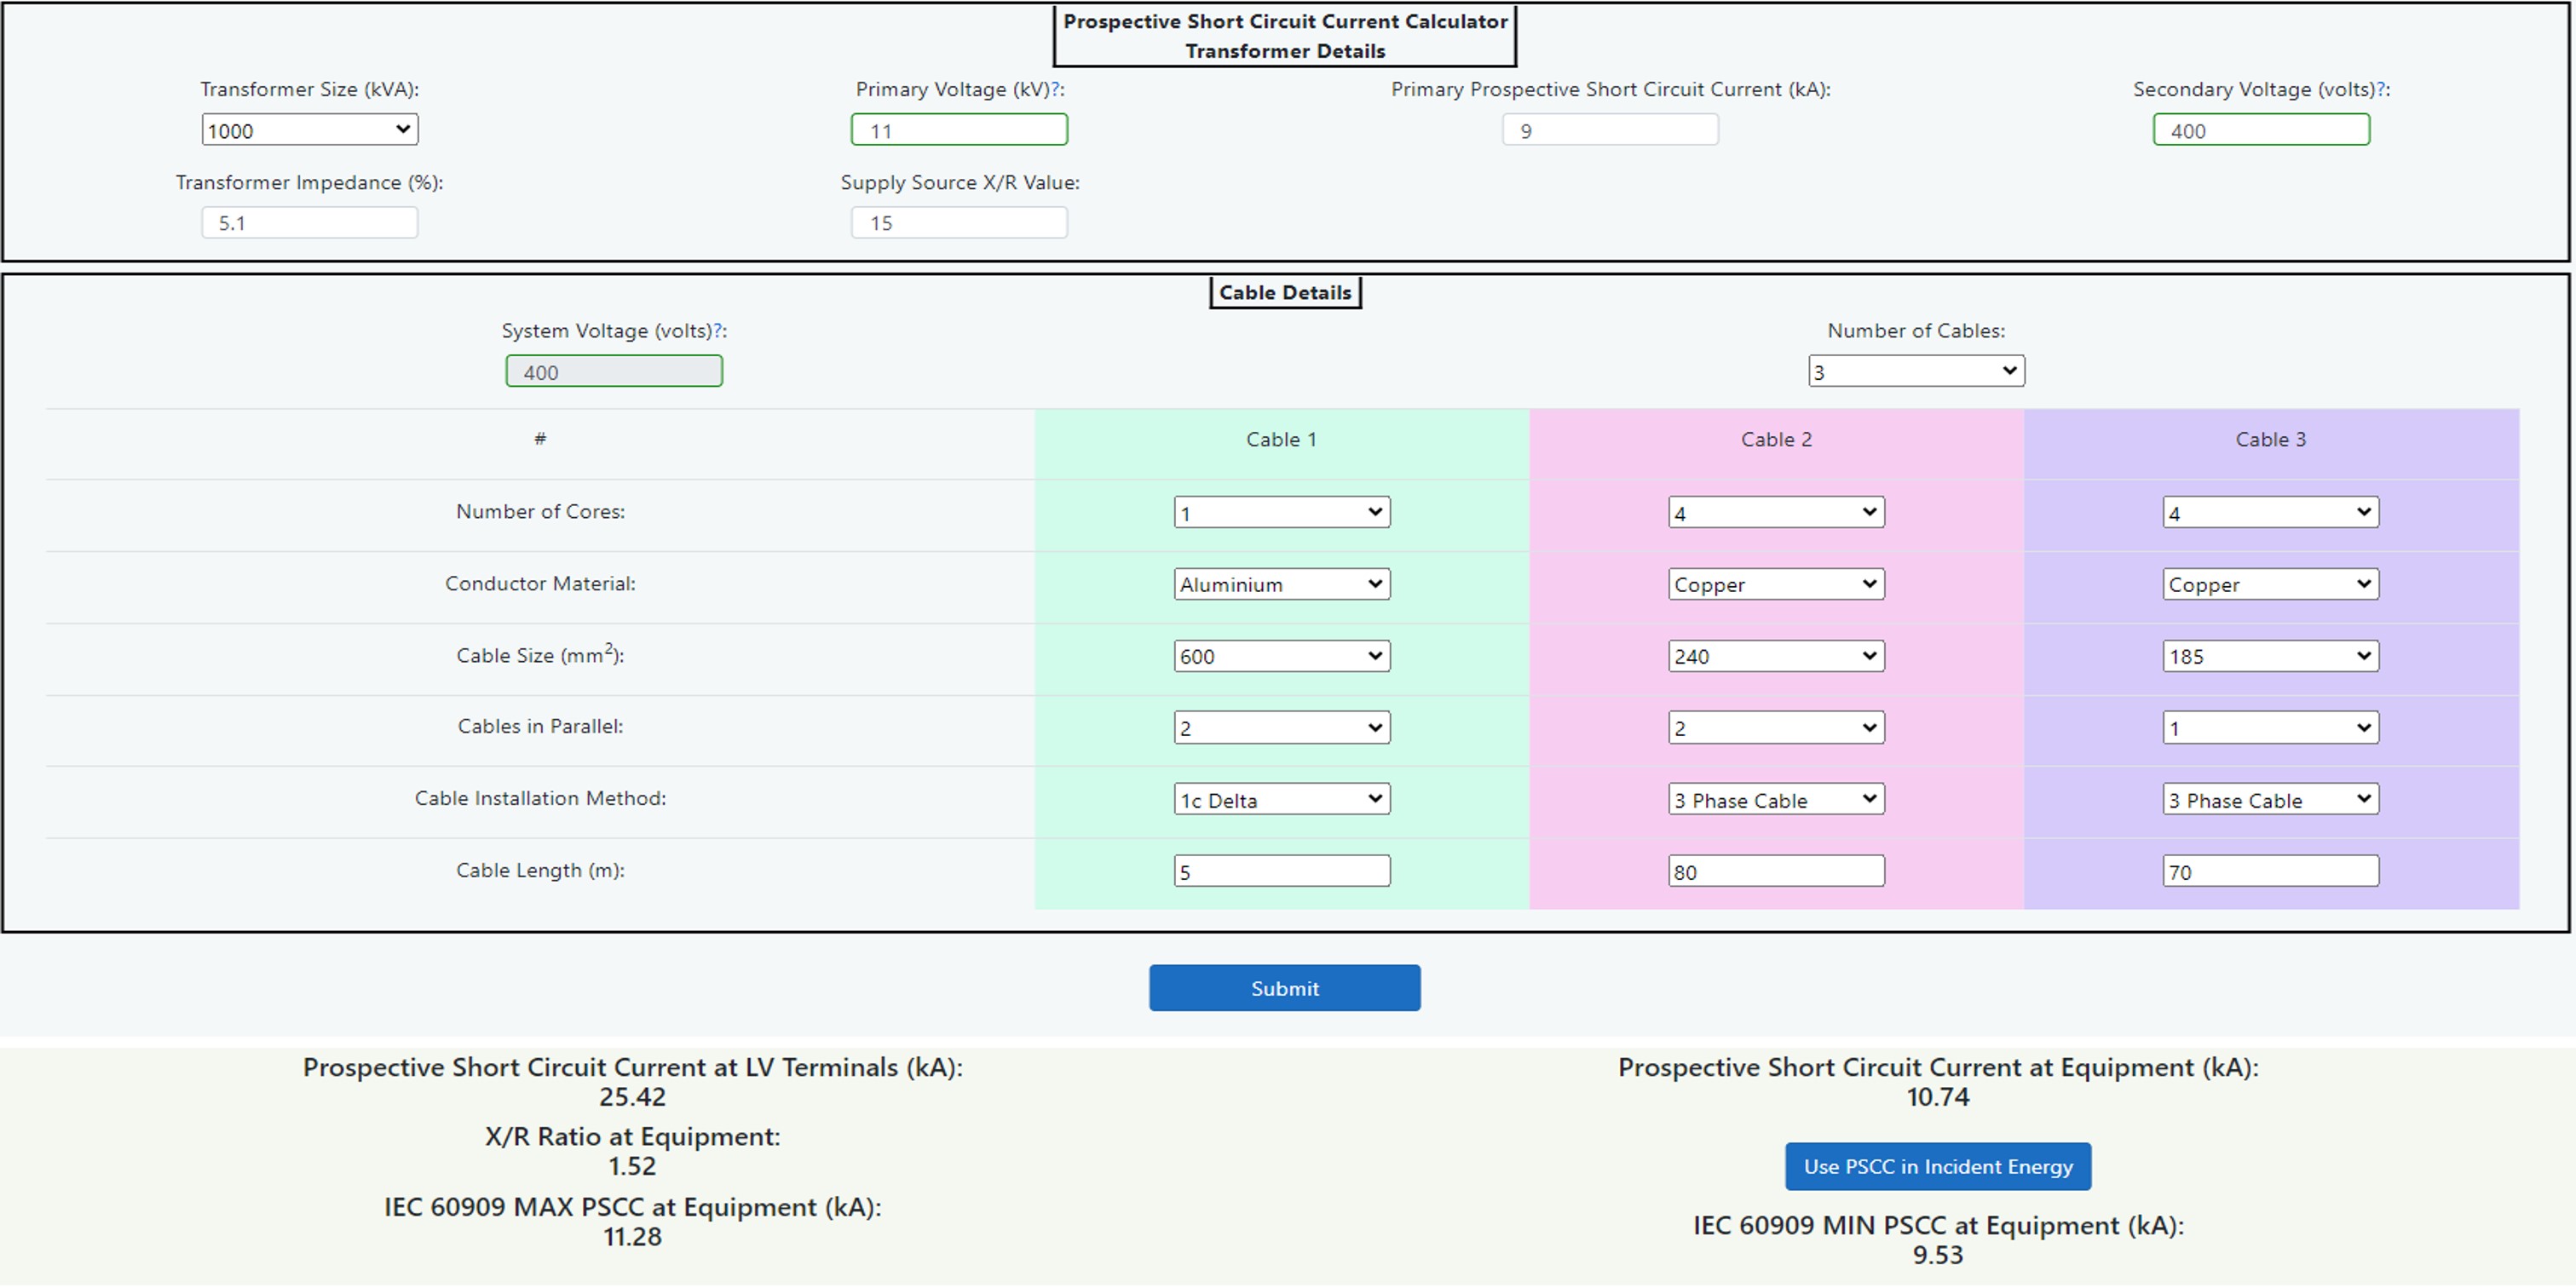Click the Submit button to calculate
This screenshot has height=1288, width=2576.
pyautogui.click(x=1287, y=987)
